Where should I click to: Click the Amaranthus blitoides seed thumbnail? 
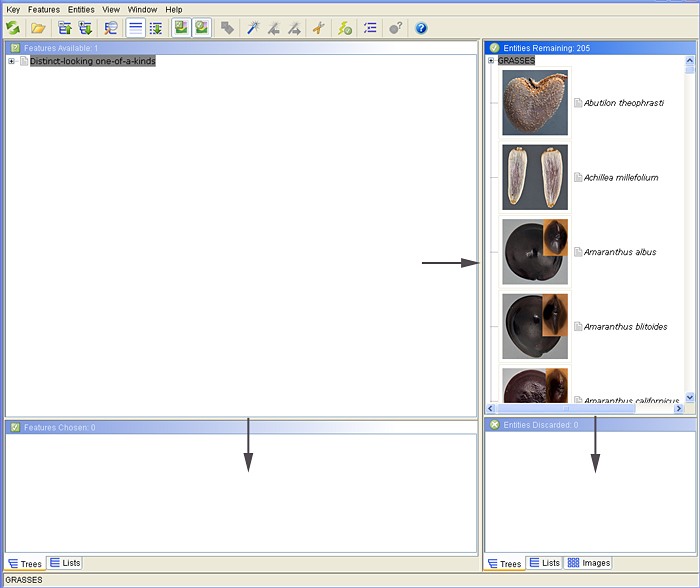(535, 326)
